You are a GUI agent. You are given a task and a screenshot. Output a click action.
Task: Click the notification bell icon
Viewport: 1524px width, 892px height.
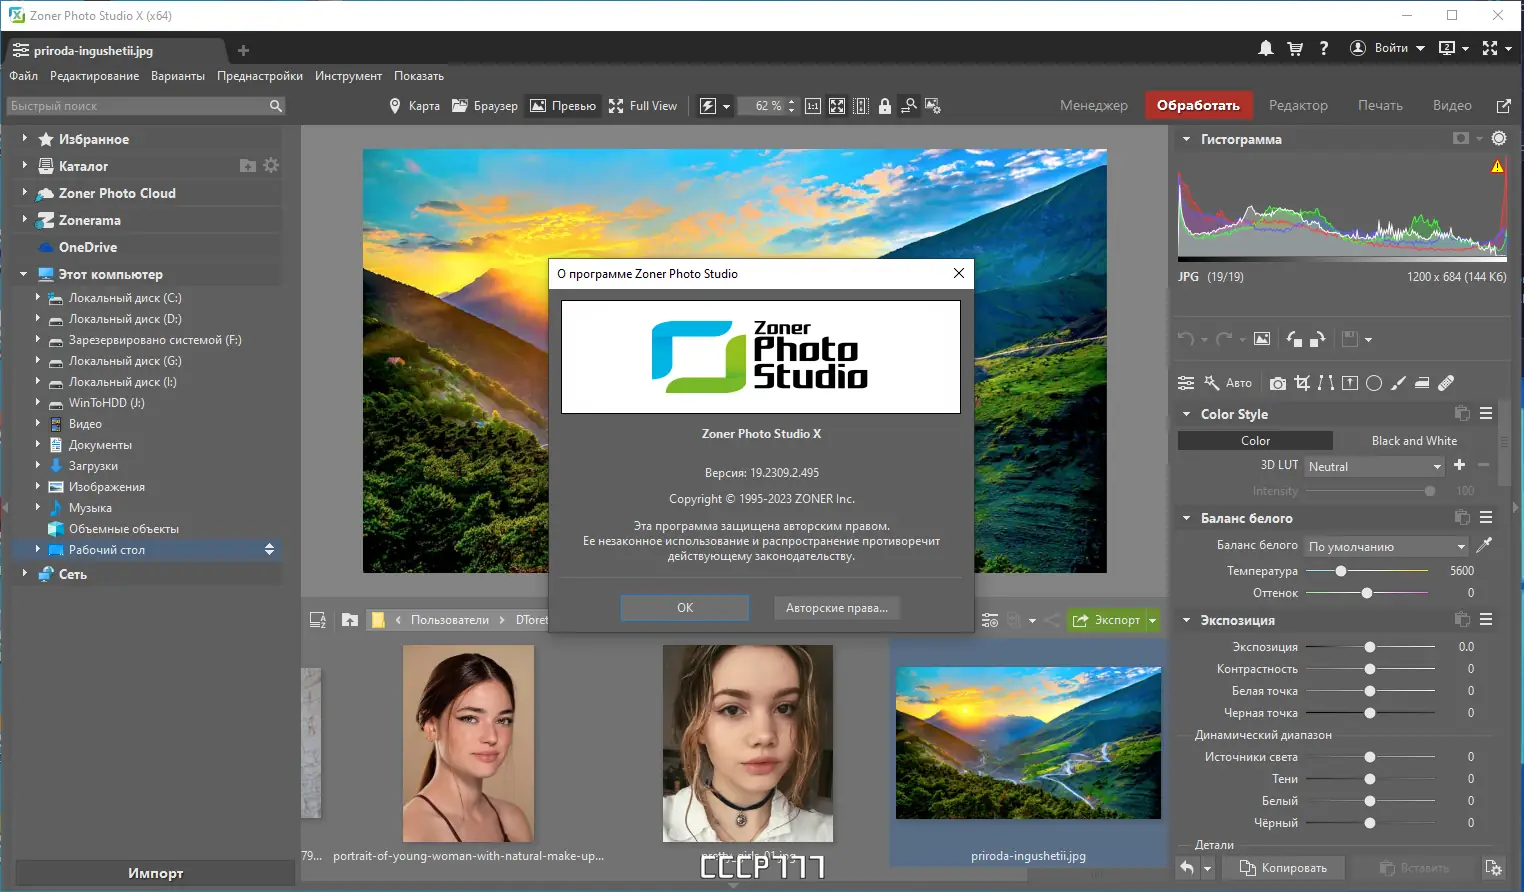(1266, 48)
